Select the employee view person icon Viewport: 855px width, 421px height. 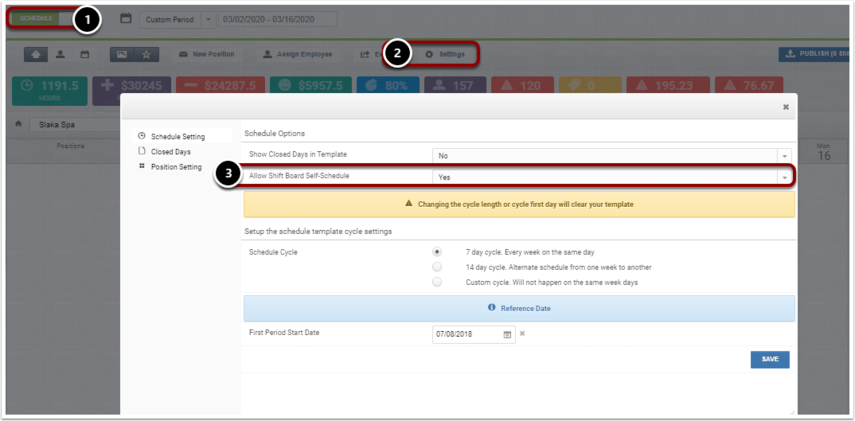pos(61,55)
